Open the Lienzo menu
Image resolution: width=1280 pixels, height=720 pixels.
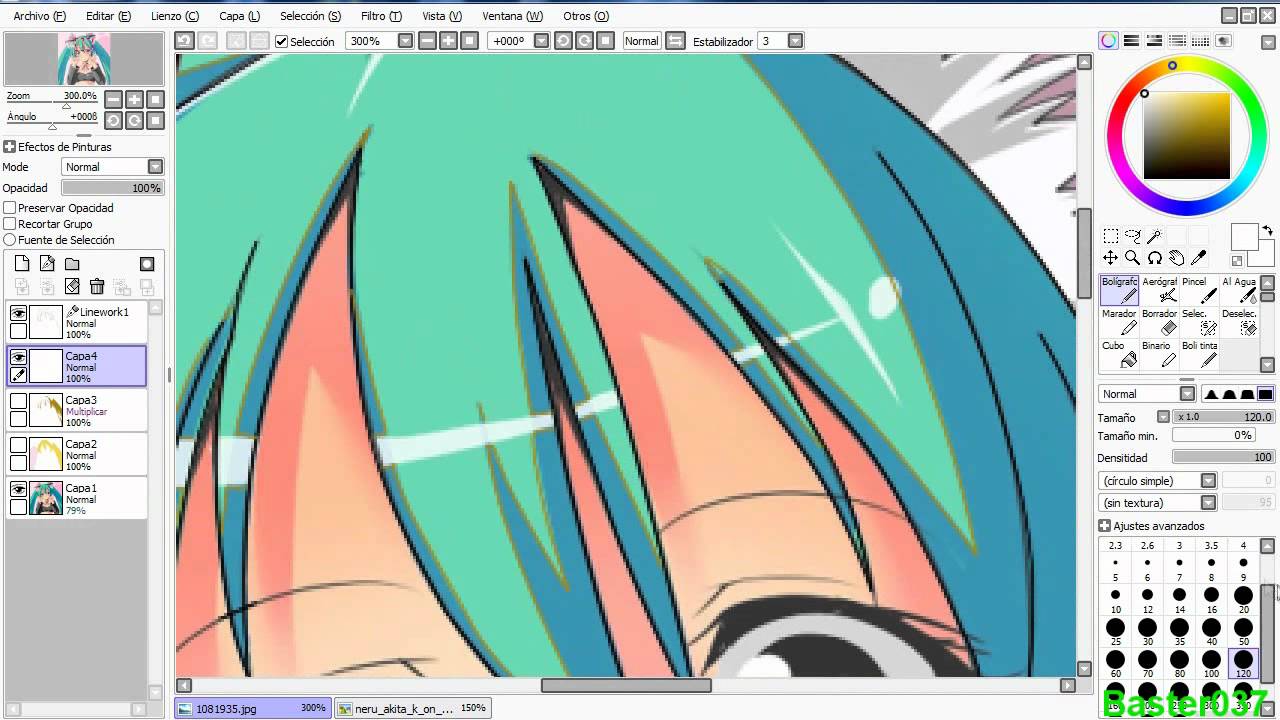[175, 16]
